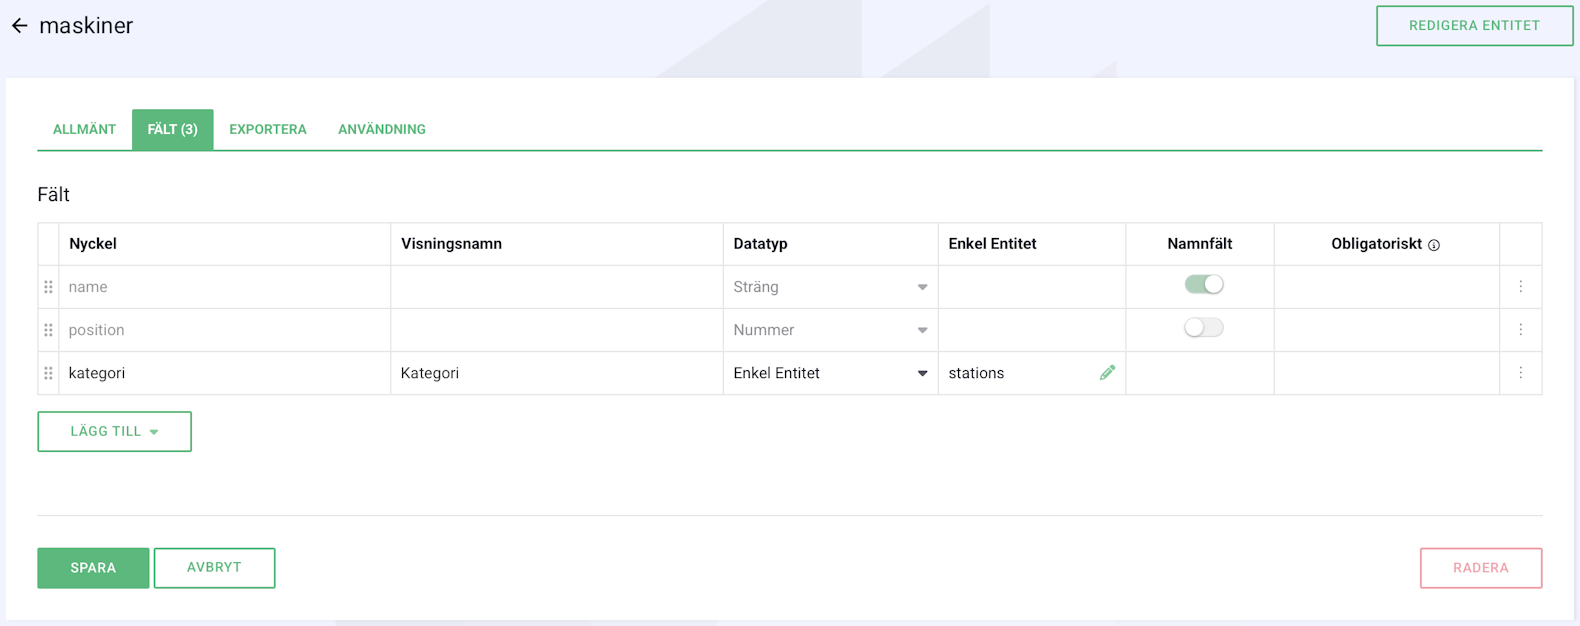1580x626 pixels.
Task: Click the maskiner page title
Action: click(86, 26)
